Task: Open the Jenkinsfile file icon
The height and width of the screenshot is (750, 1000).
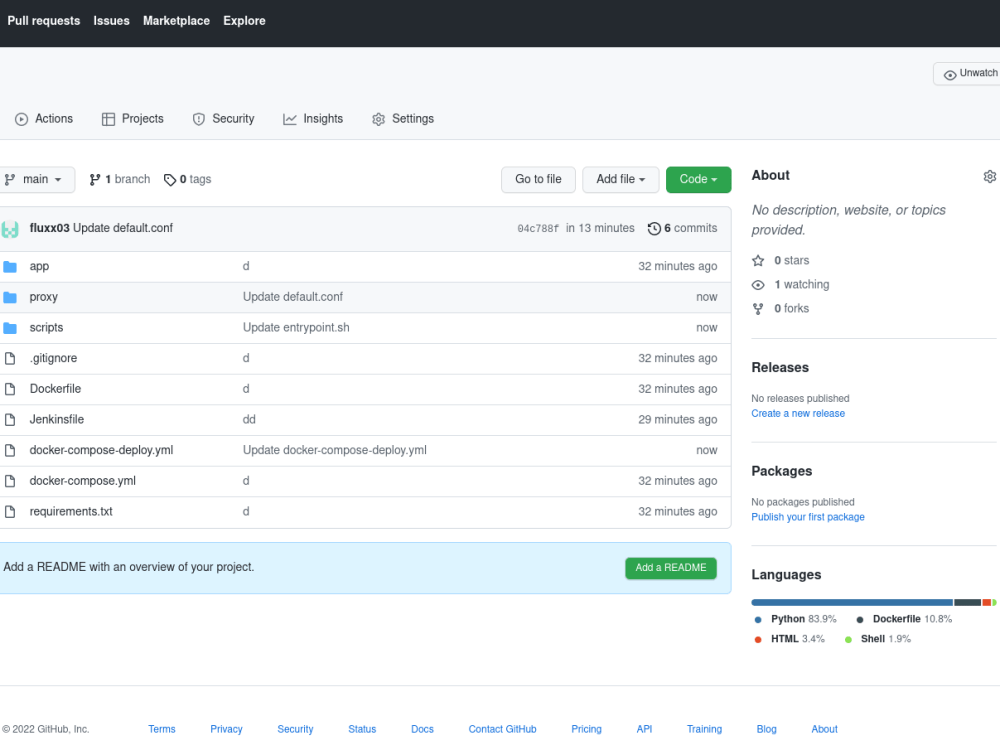Action: (x=10, y=419)
